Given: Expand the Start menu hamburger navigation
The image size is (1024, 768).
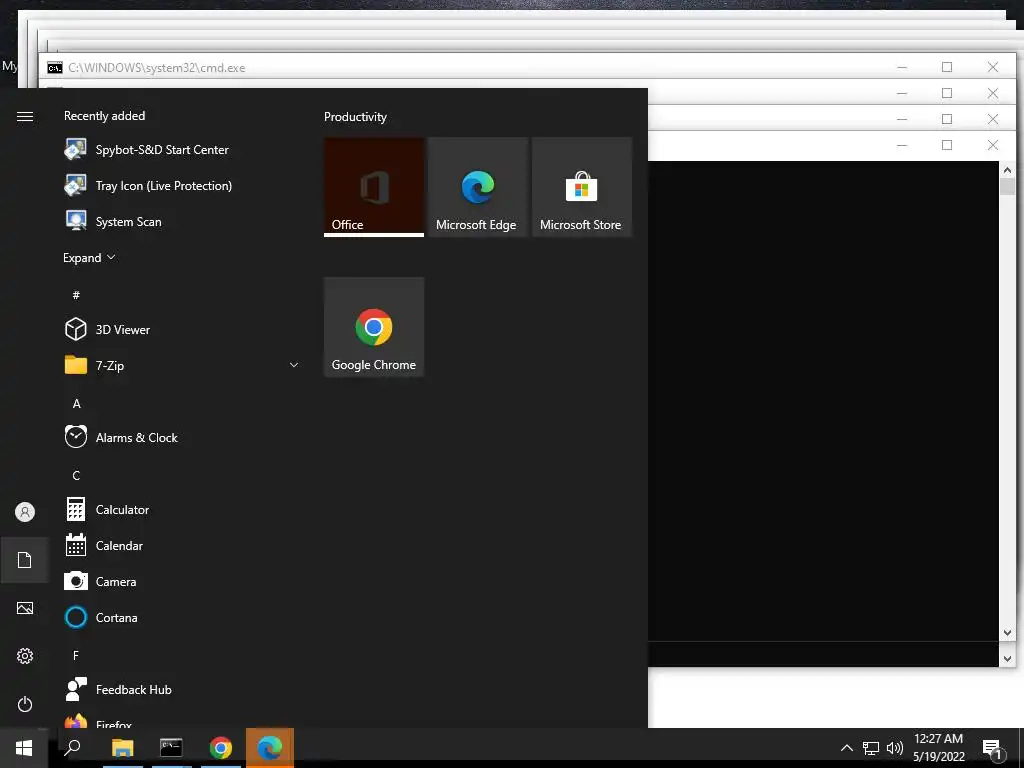Looking at the screenshot, I should point(25,116).
